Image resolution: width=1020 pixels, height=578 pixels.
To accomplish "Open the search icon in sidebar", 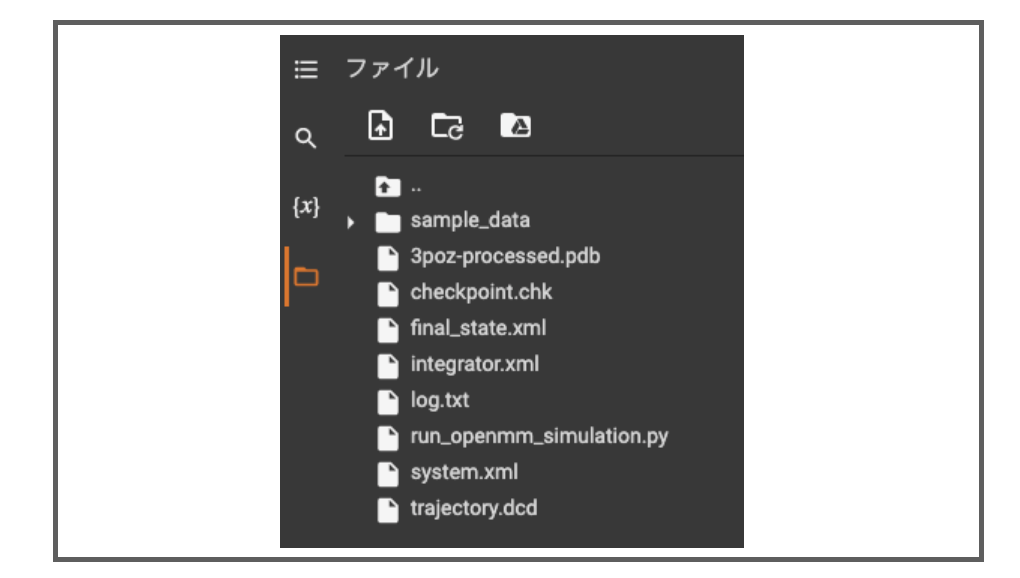I will click(306, 138).
